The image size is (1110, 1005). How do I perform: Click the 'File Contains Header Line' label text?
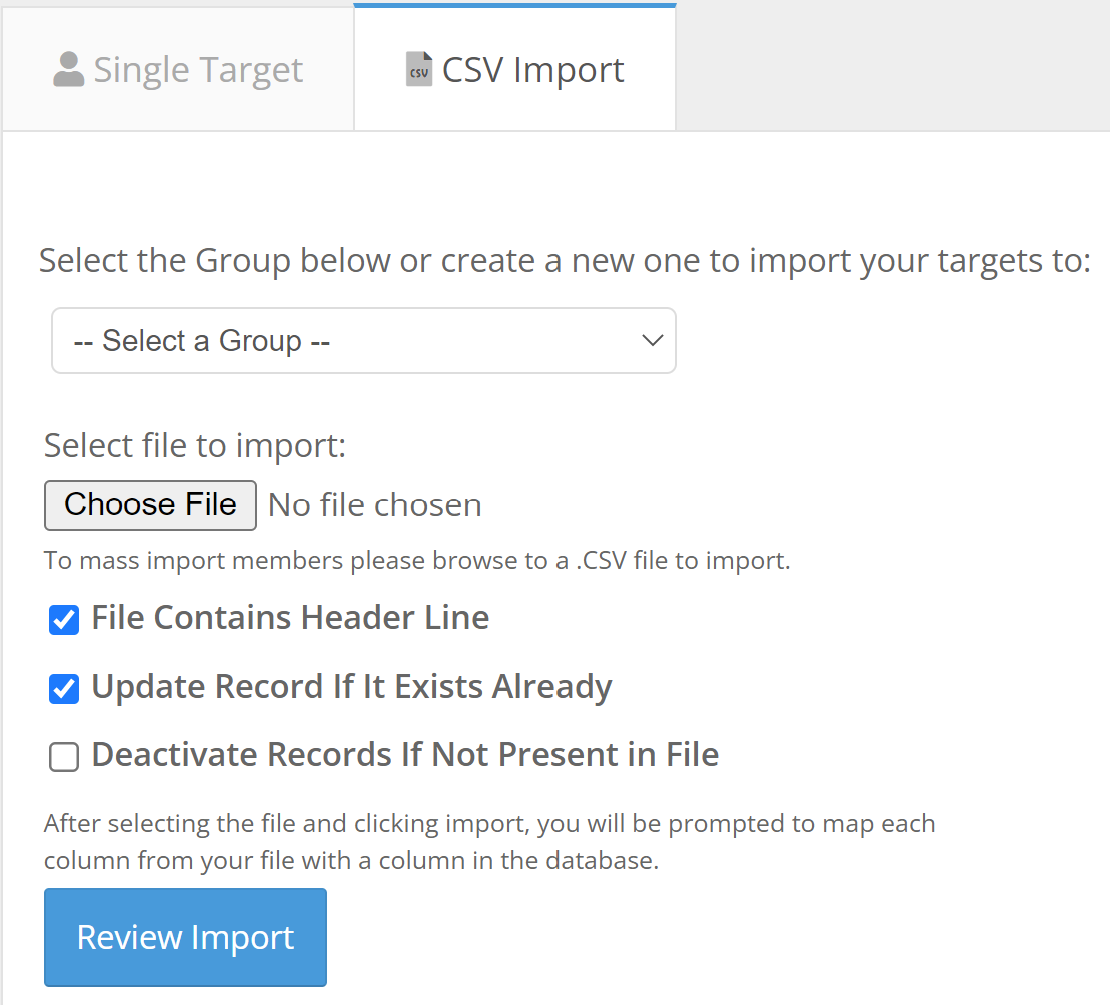[290, 618]
